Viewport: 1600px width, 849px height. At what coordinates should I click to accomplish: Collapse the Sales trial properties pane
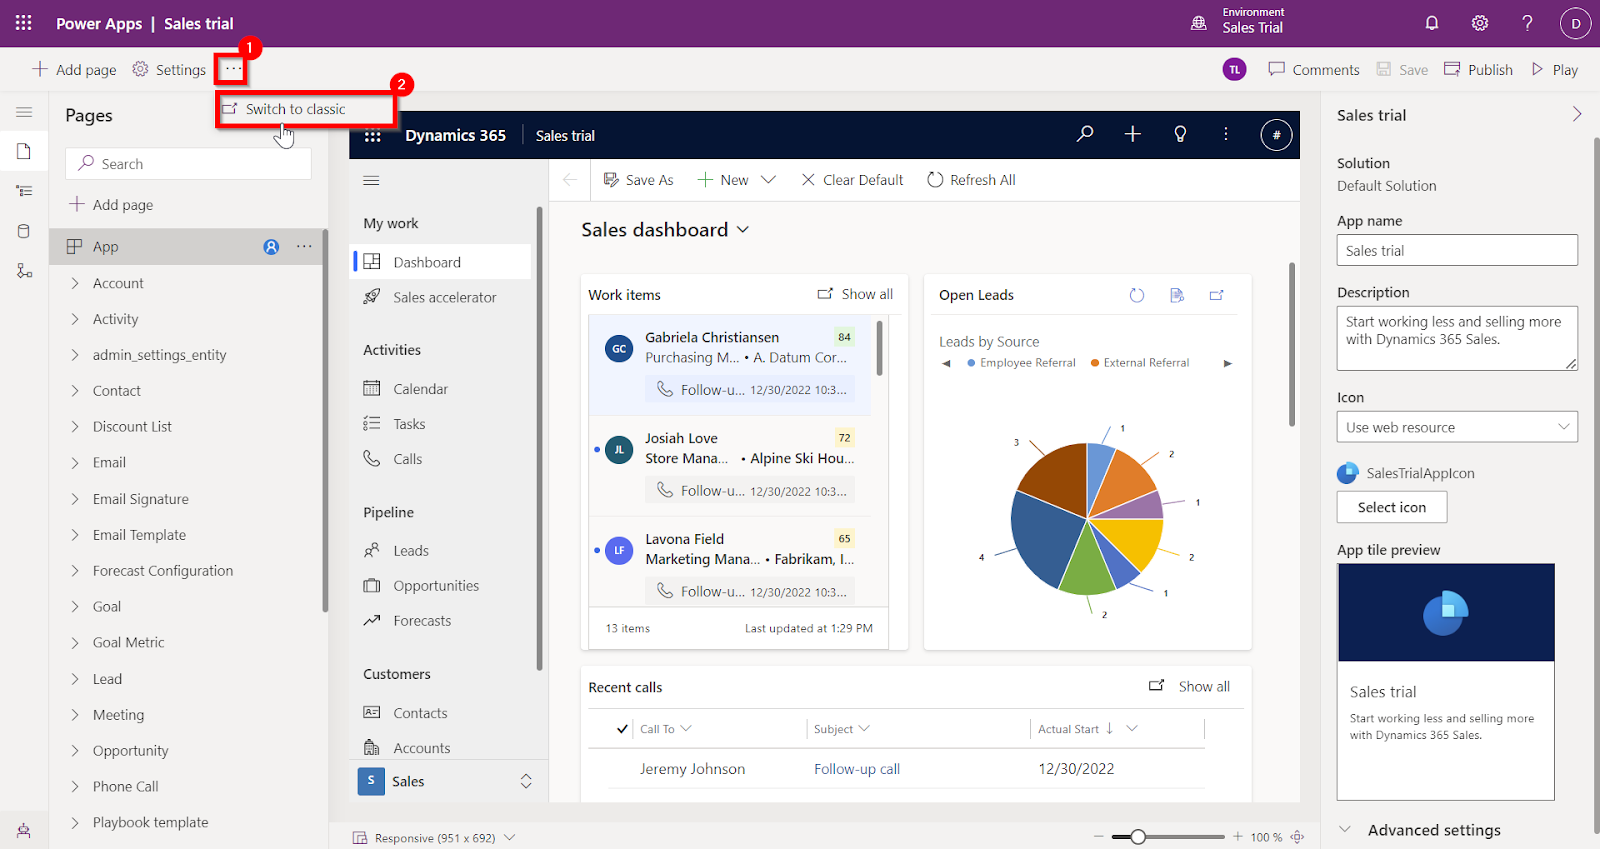(x=1577, y=114)
